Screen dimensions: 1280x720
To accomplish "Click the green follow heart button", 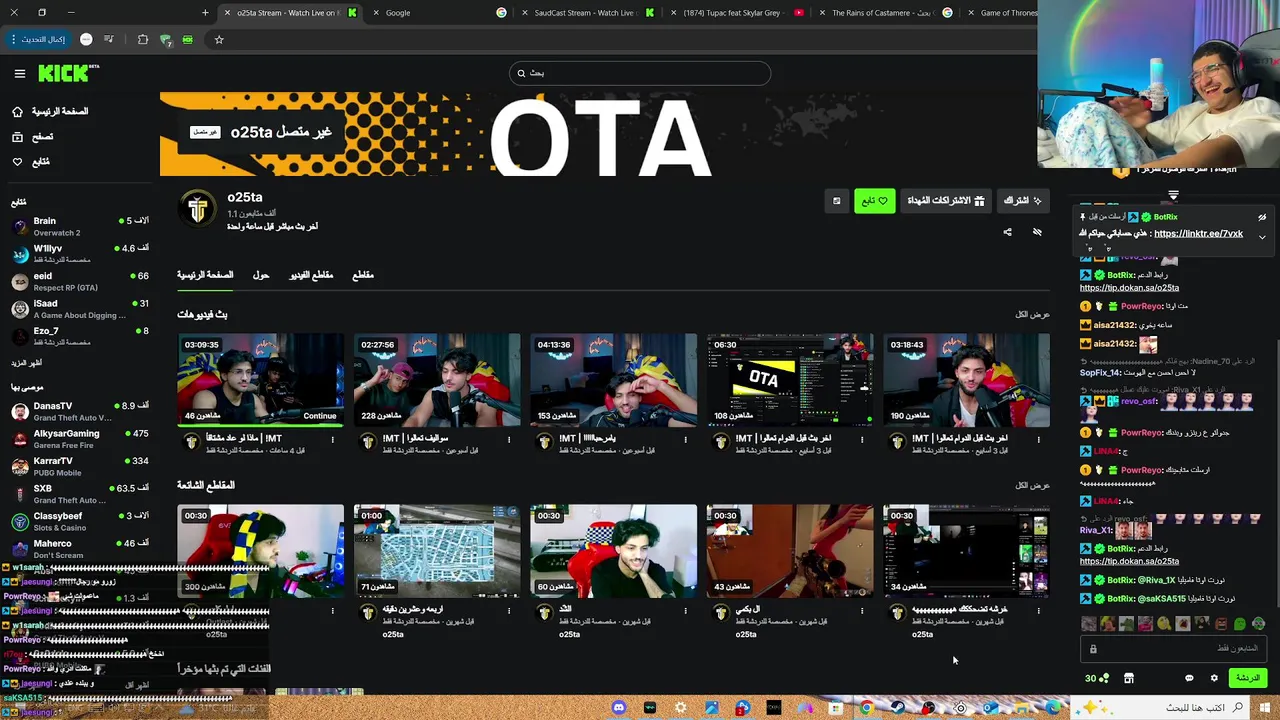I will click(x=875, y=201).
